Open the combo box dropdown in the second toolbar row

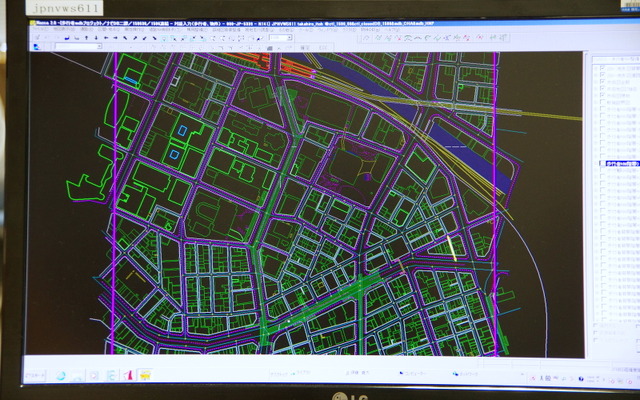(x=99, y=47)
